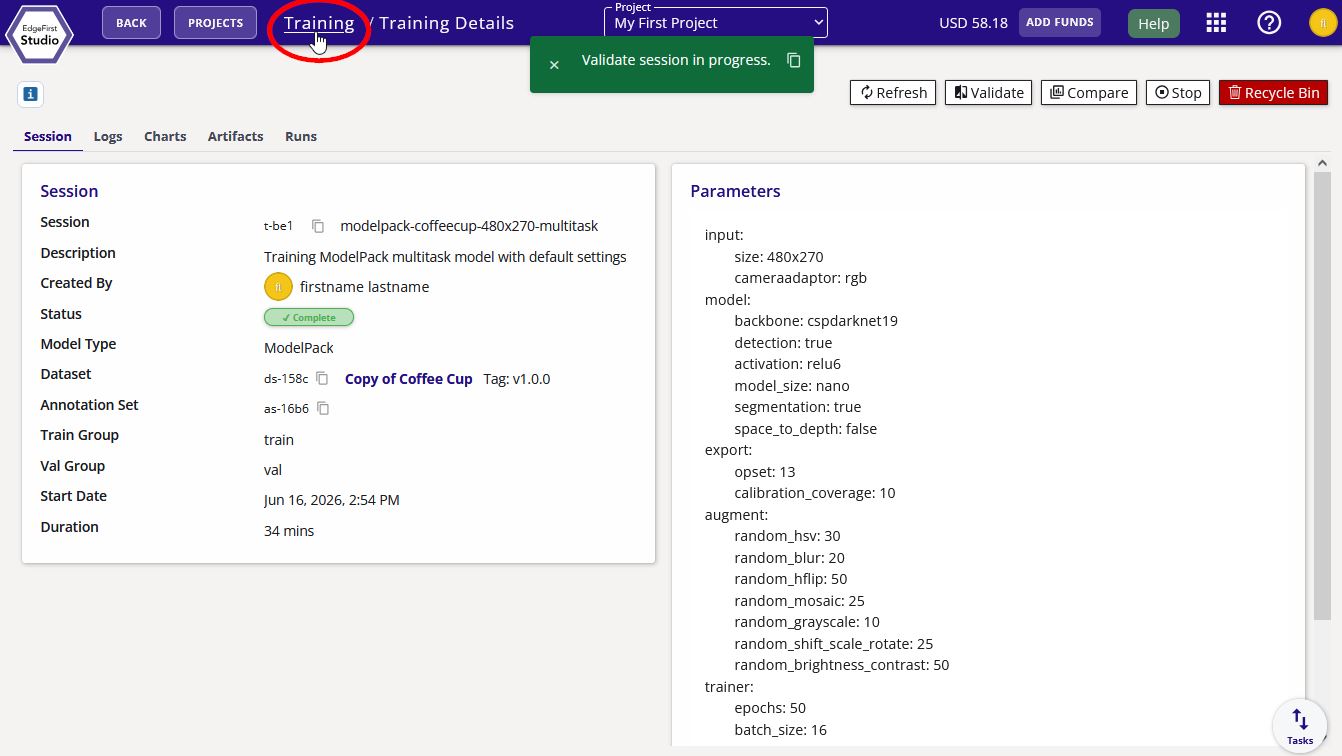
Task: Select the 'epochs: 50' parameter line
Action: tap(770, 708)
